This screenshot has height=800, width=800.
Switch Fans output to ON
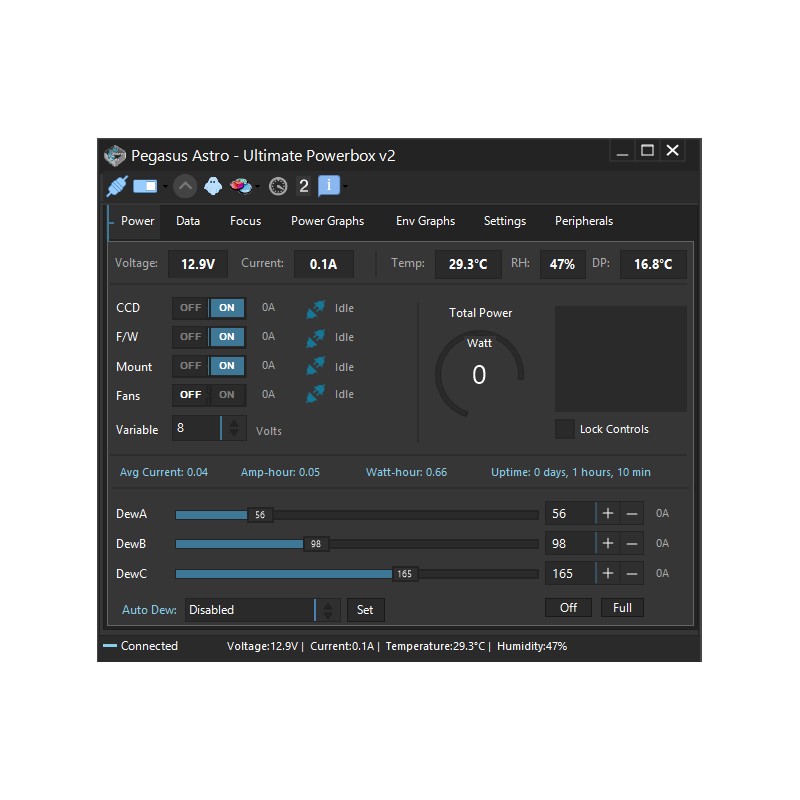coord(227,395)
